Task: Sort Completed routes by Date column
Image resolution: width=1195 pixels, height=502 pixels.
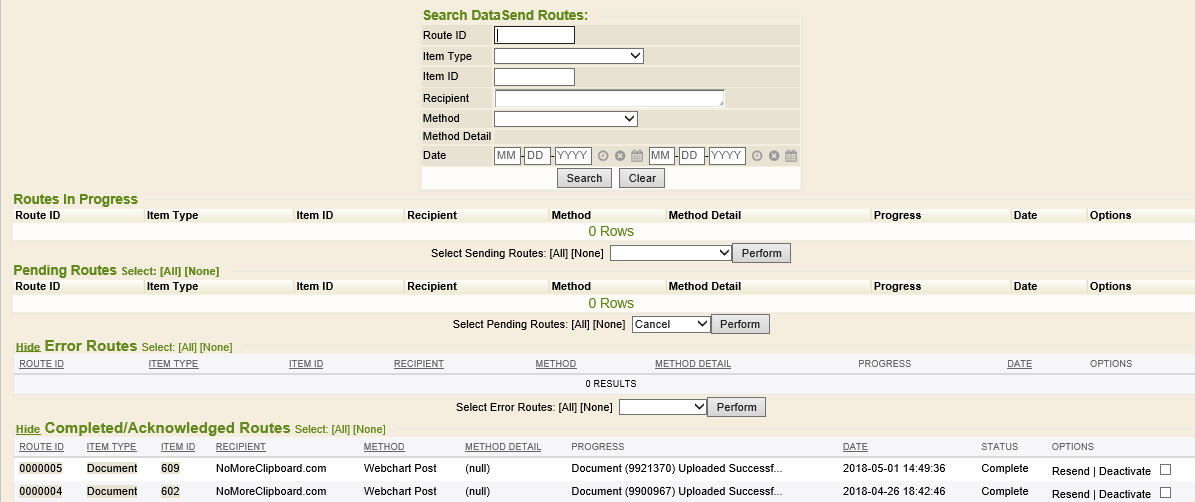Action: 855,447
